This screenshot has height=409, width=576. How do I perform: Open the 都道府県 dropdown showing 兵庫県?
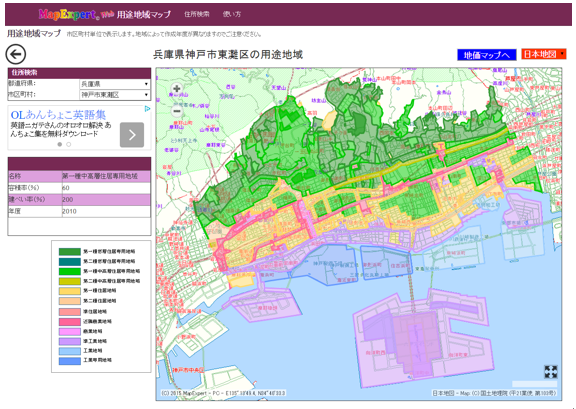(x=115, y=84)
